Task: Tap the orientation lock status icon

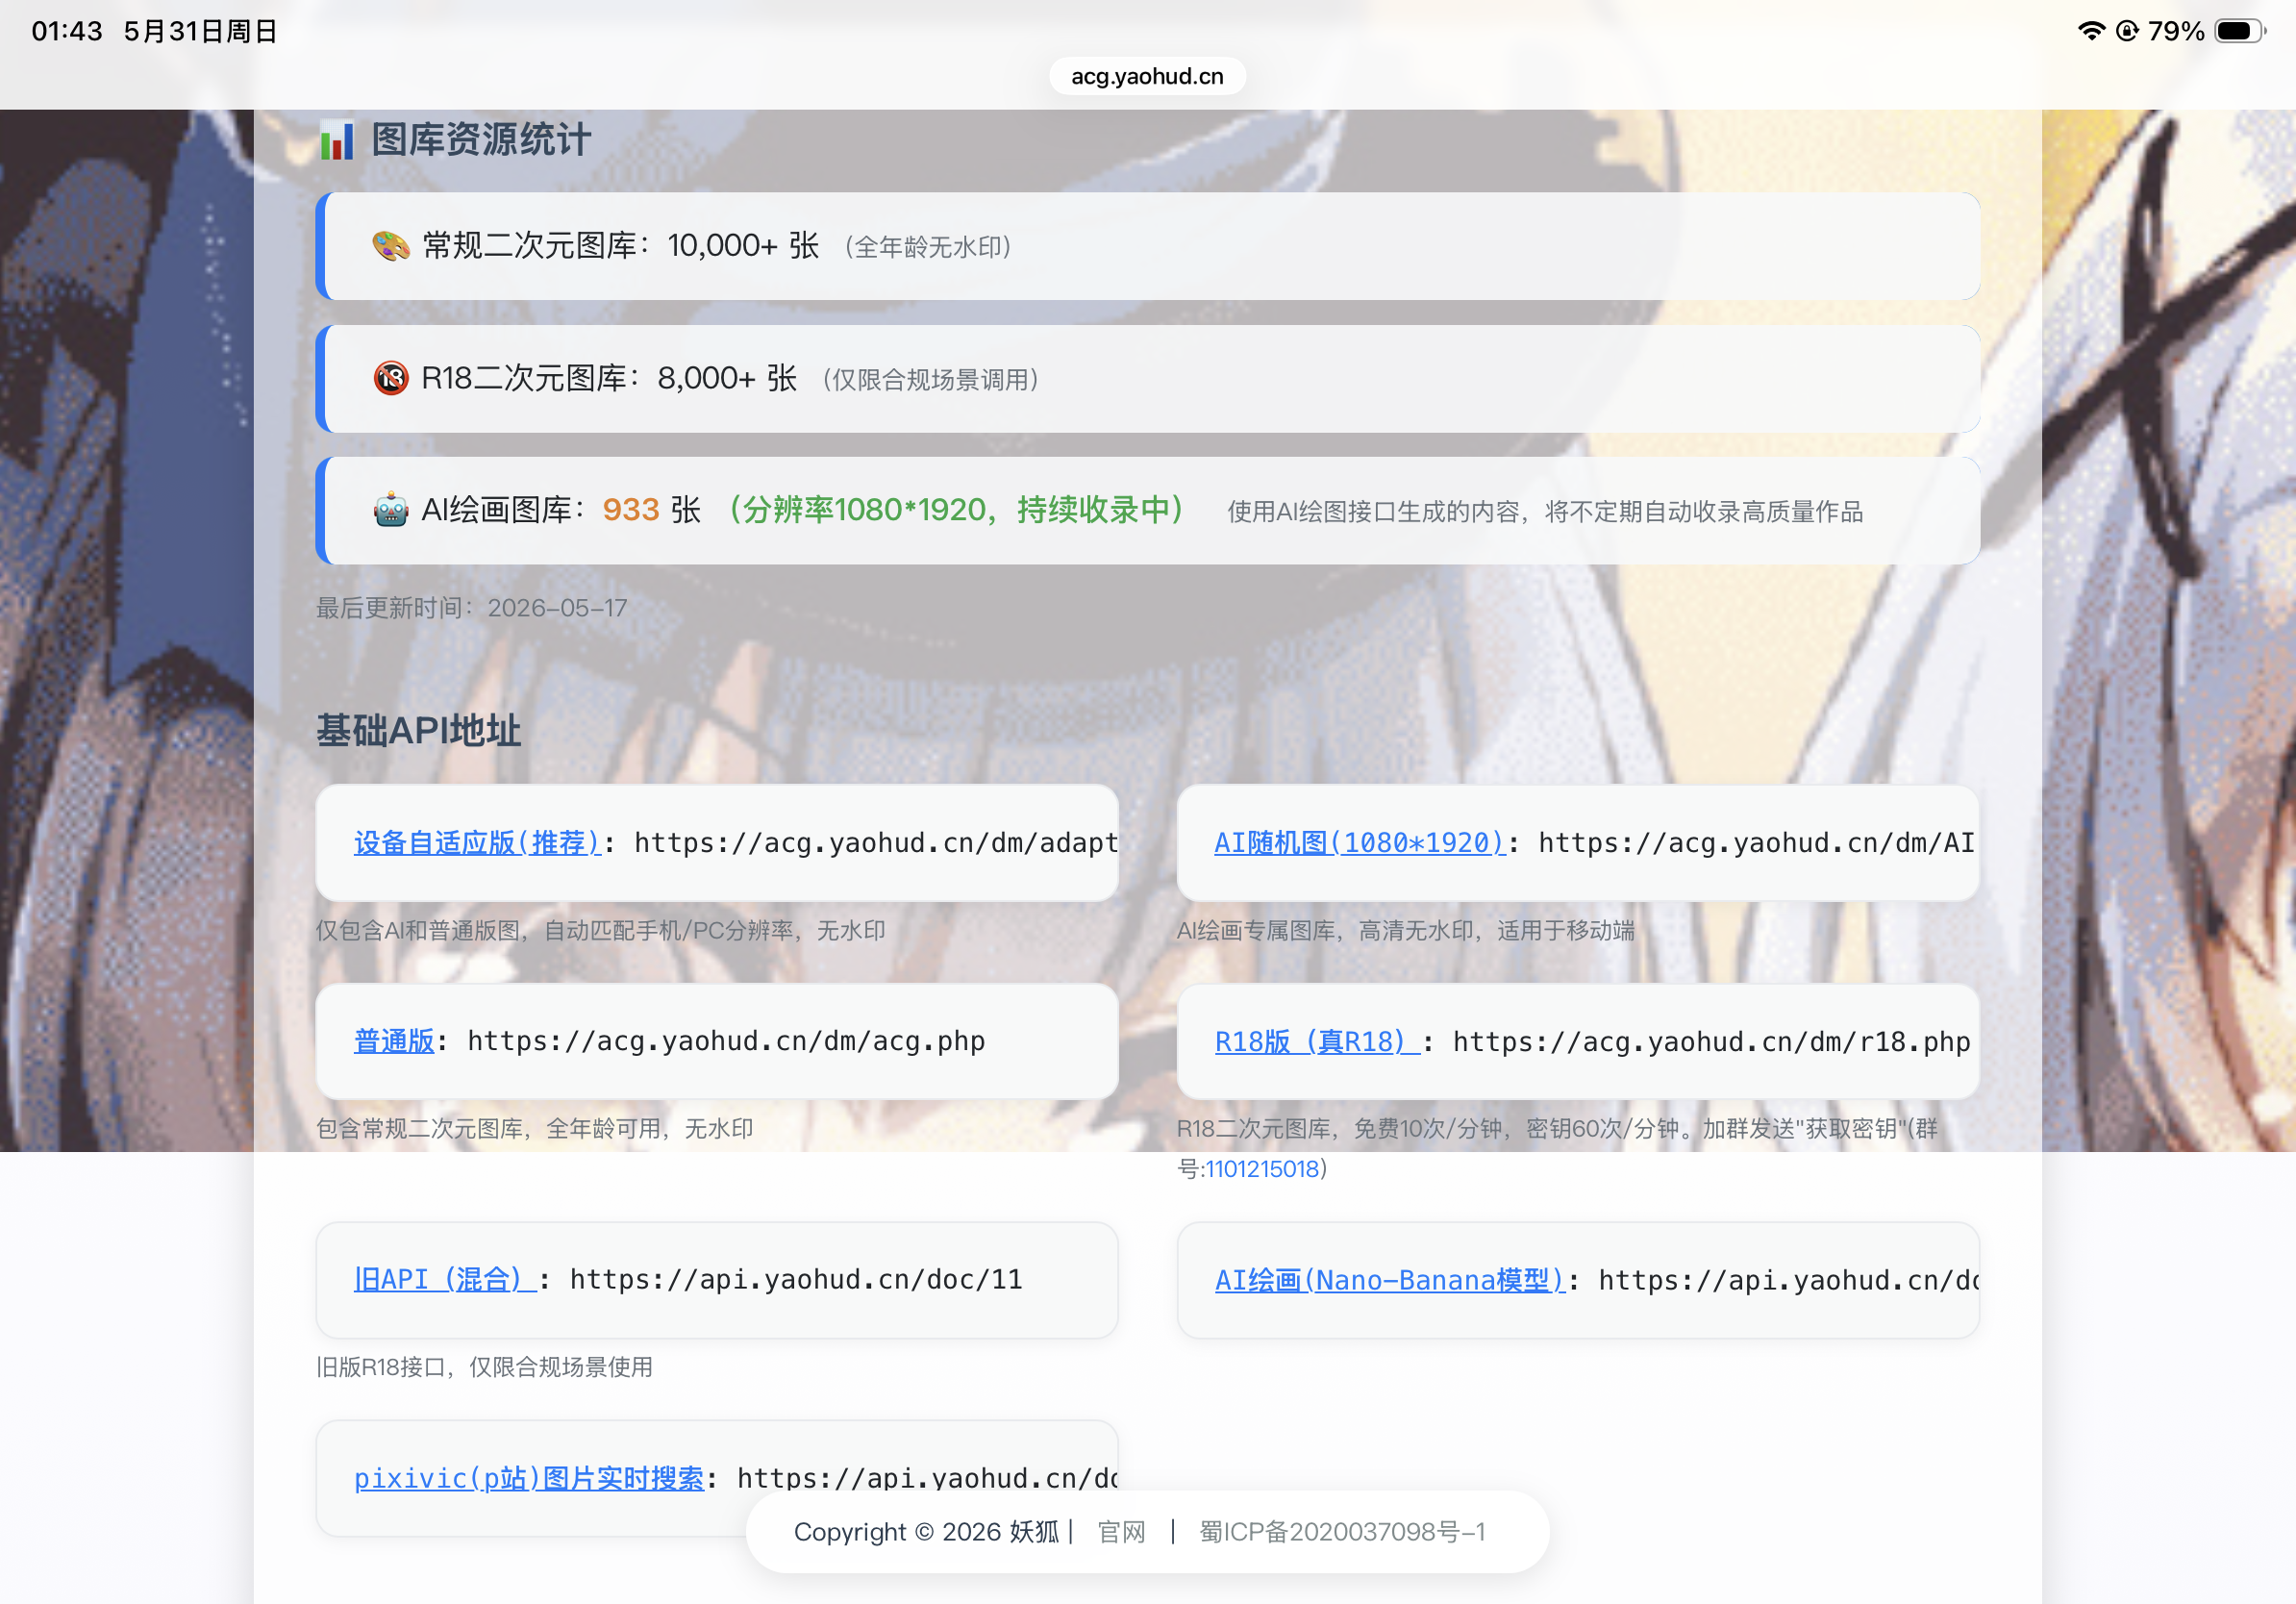Action: pyautogui.click(x=2127, y=31)
